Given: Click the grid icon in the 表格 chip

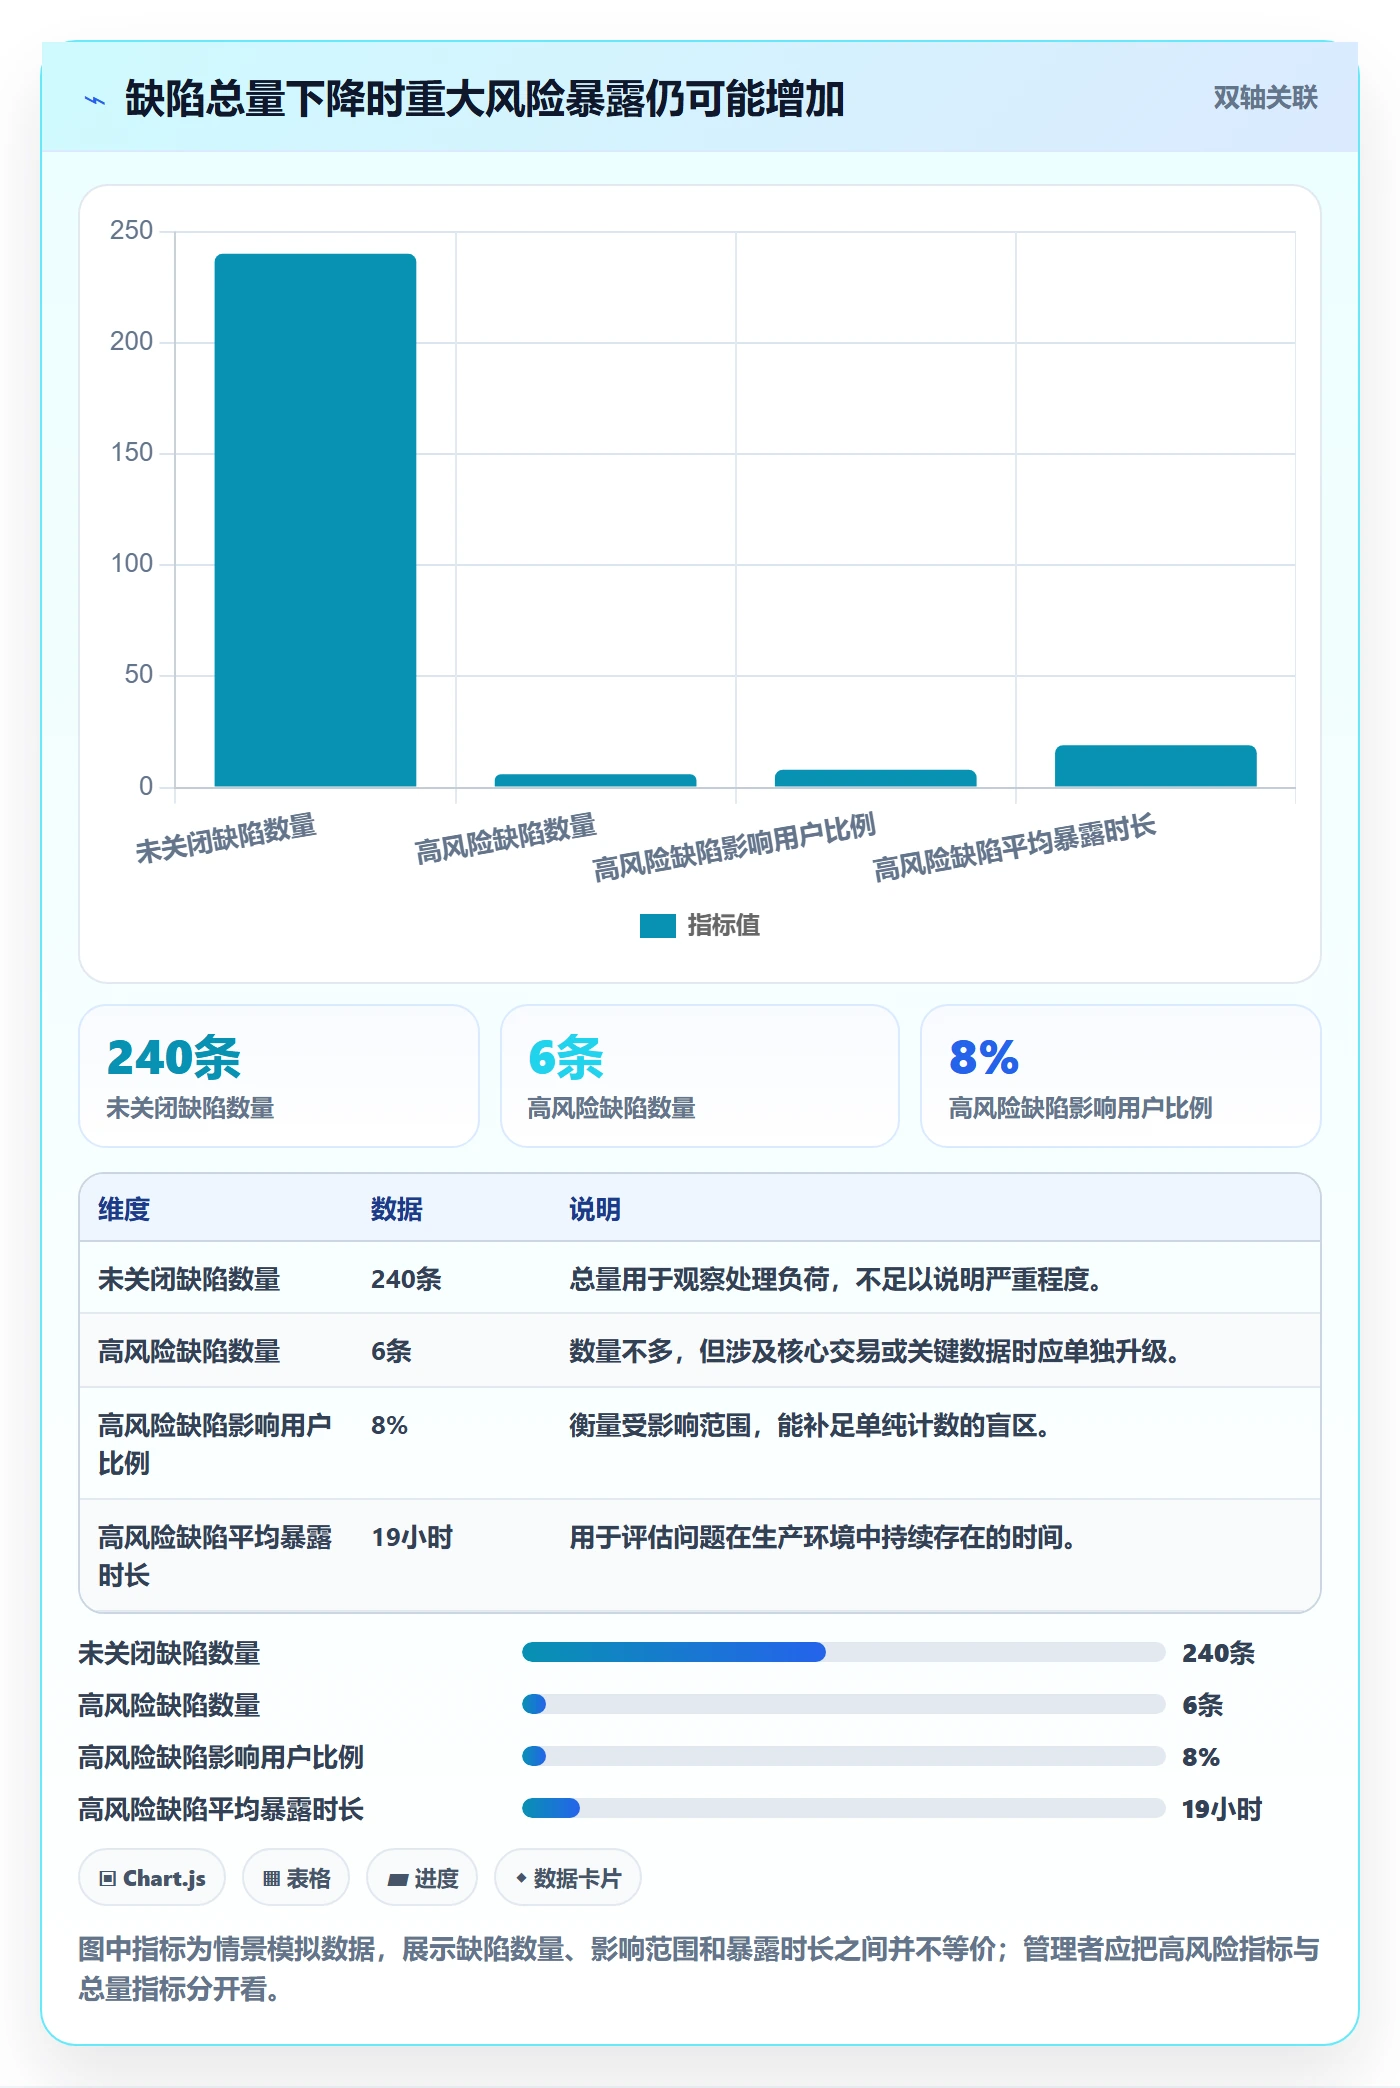Looking at the screenshot, I should [271, 1878].
